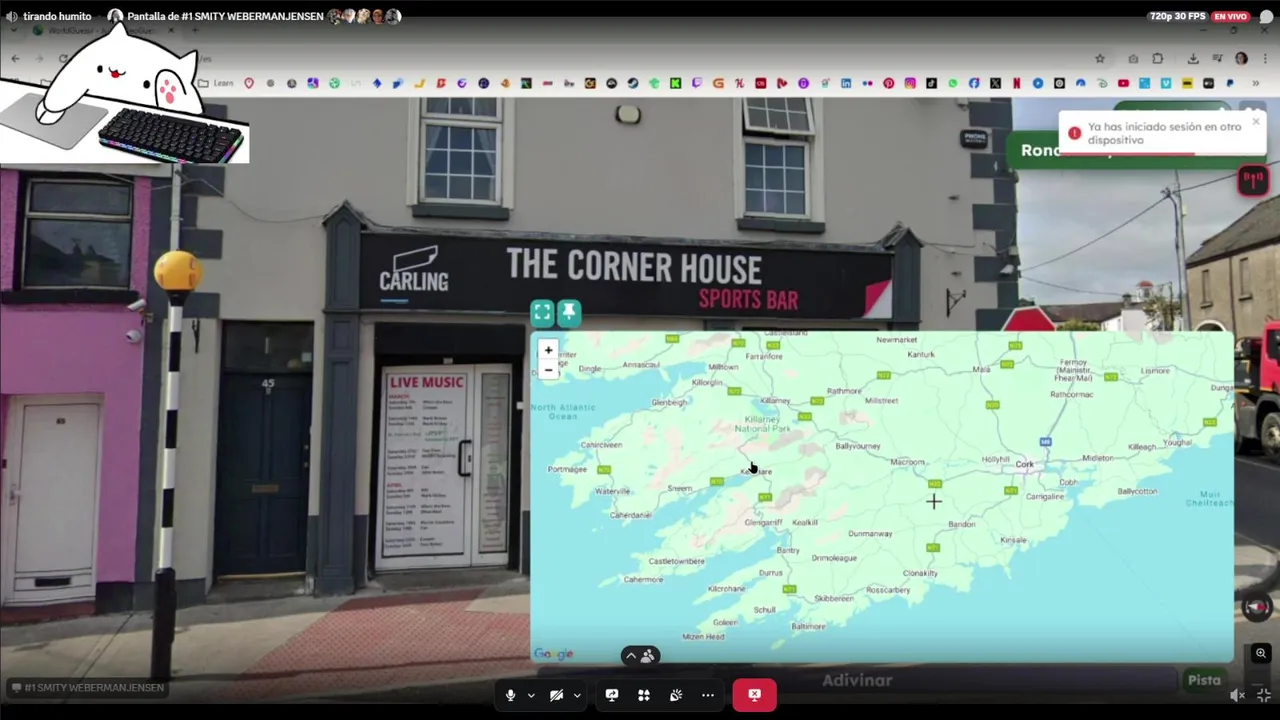Open microphone options dropdown arrow
This screenshot has height=720, width=1280.
point(531,695)
